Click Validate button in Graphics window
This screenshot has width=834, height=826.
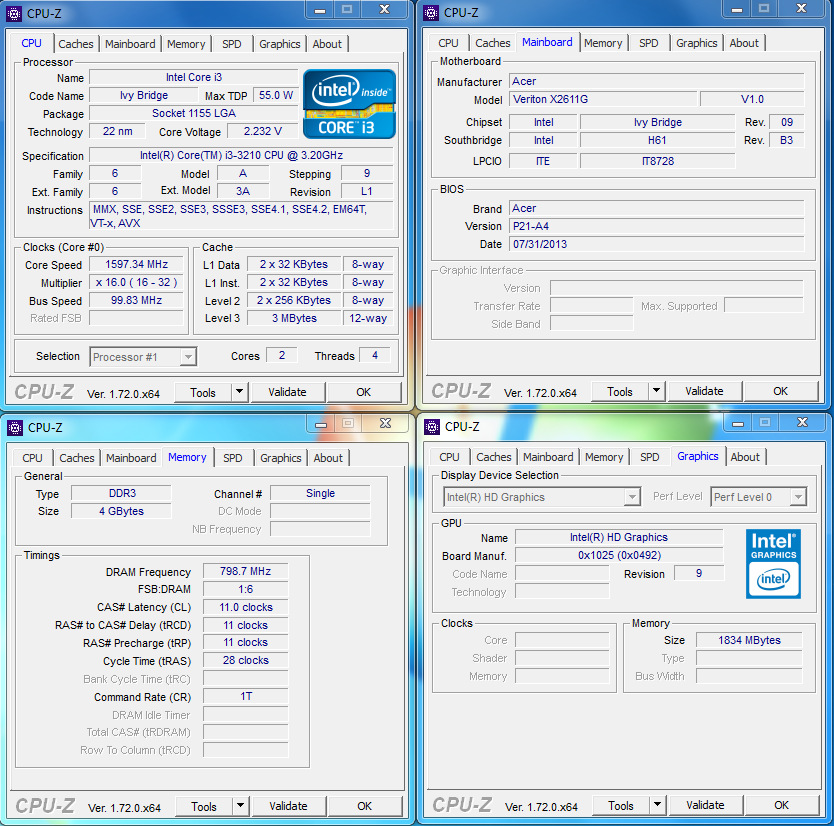pos(705,805)
